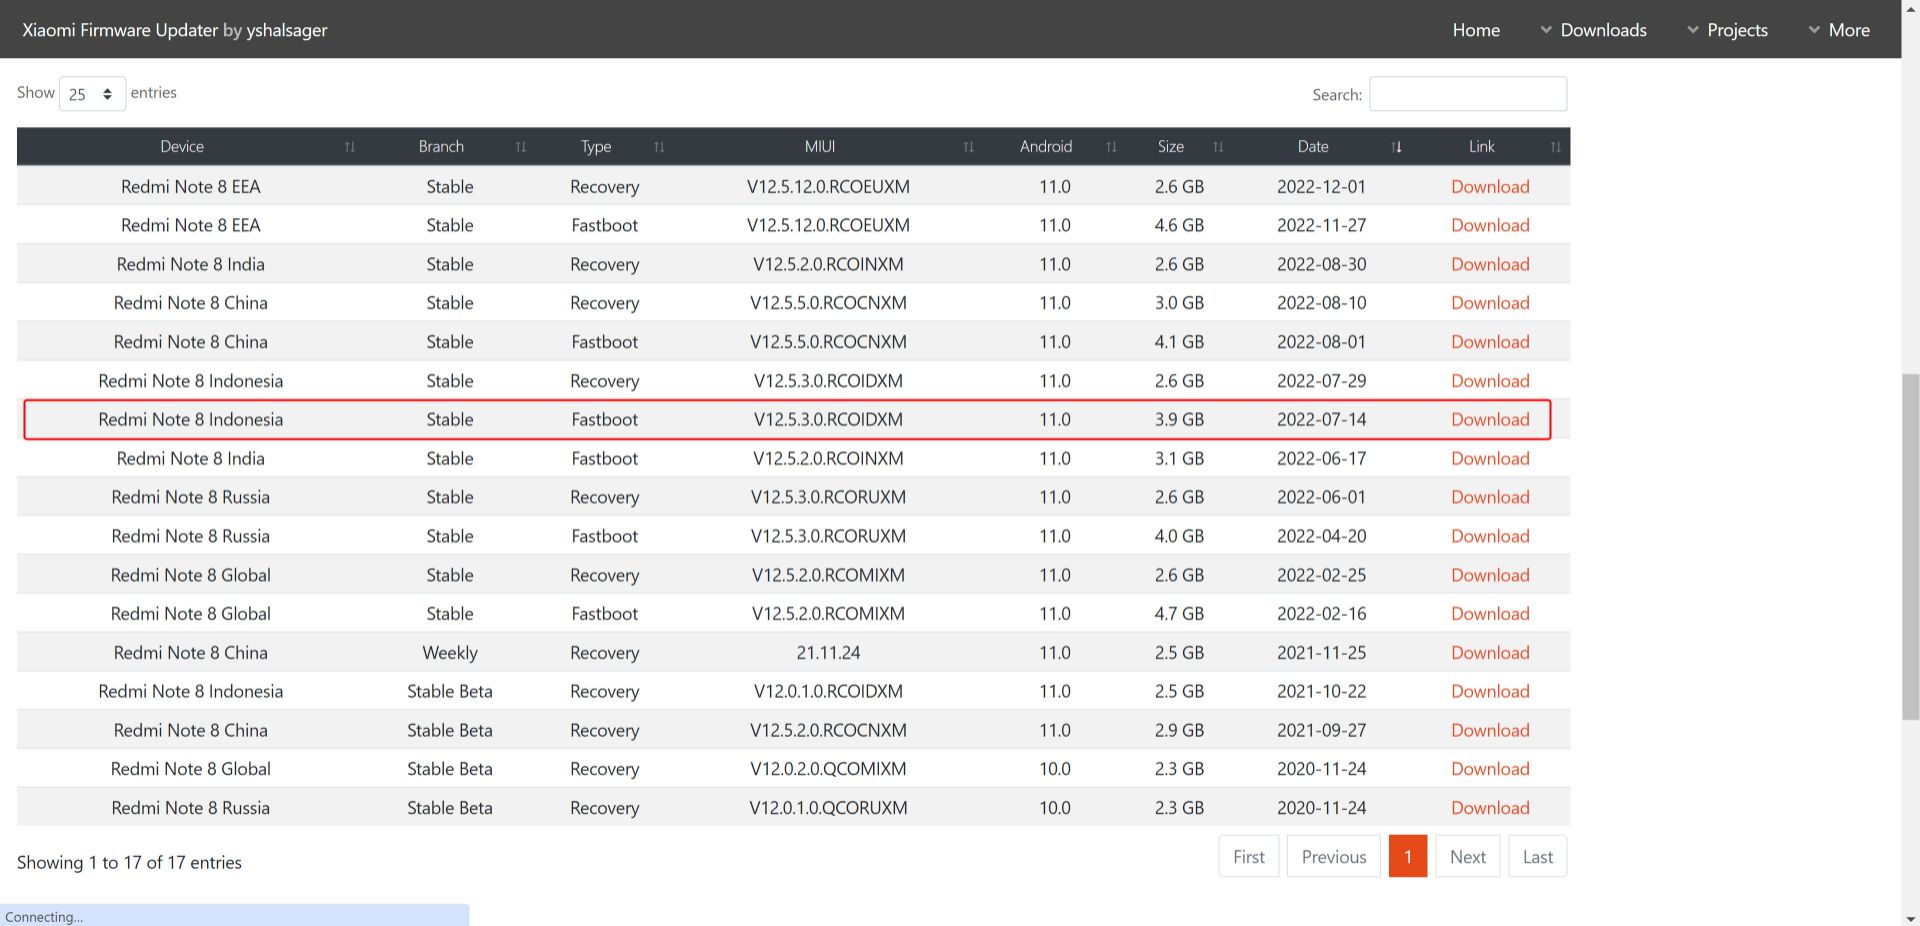This screenshot has width=1920, height=926.
Task: Select size cell 4.7 GB
Action: tap(1179, 614)
